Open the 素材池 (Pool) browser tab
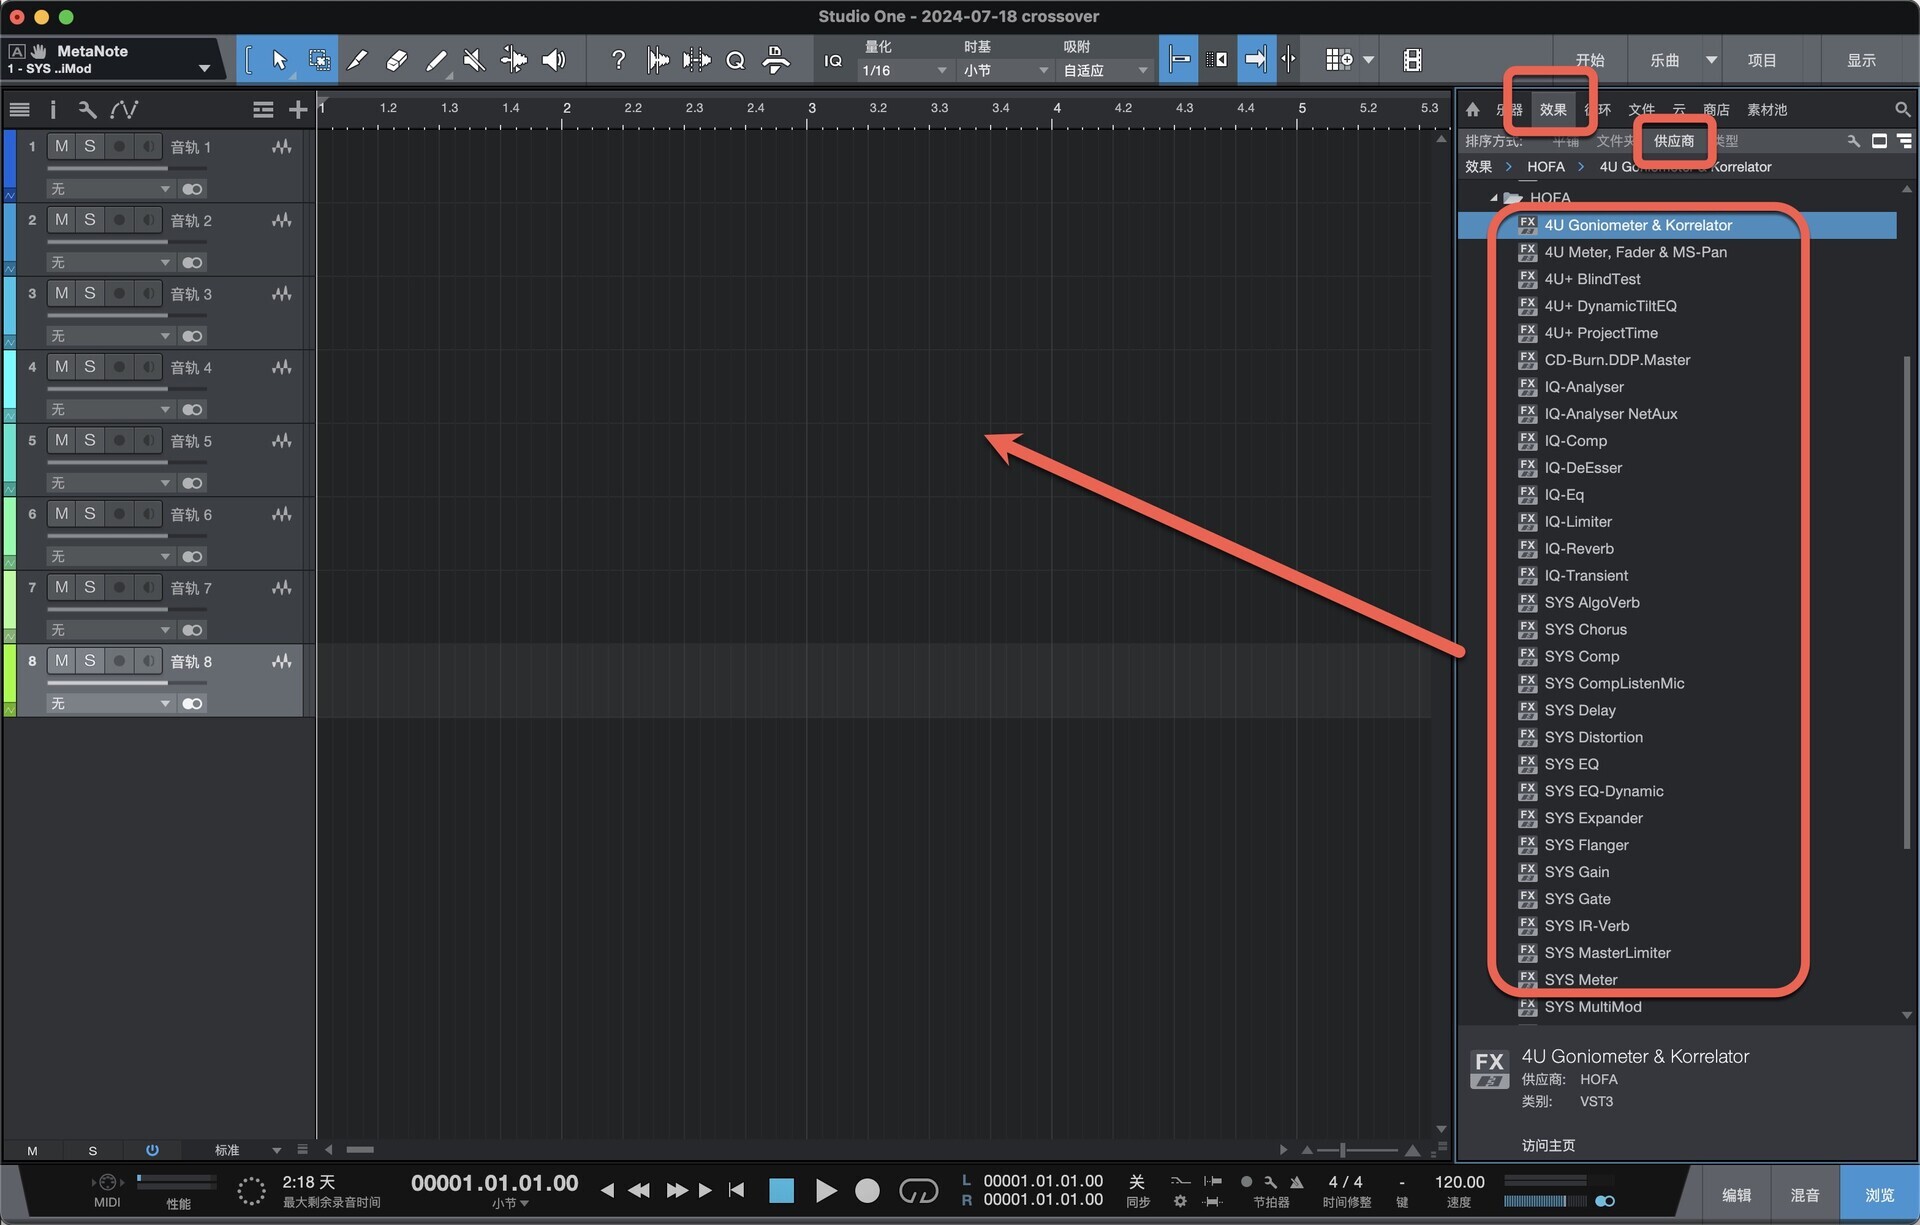Screen dimensions: 1920x1225 point(1766,110)
